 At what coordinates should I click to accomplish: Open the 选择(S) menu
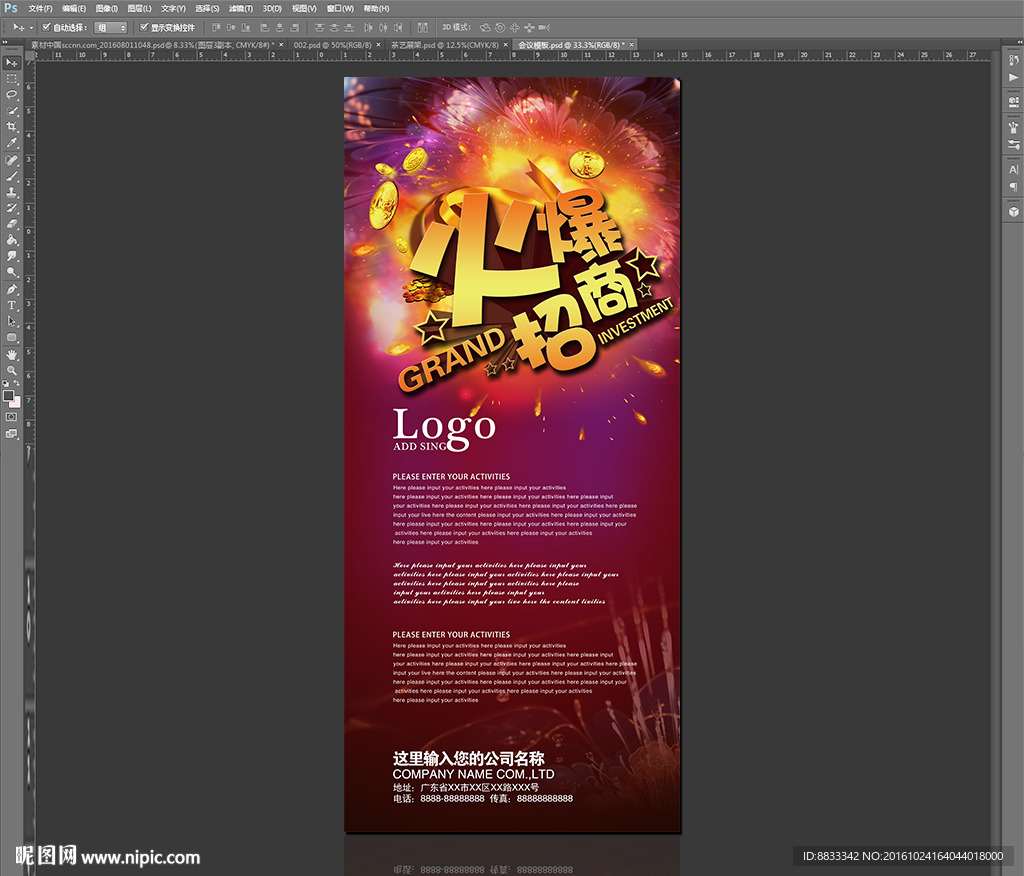(207, 8)
